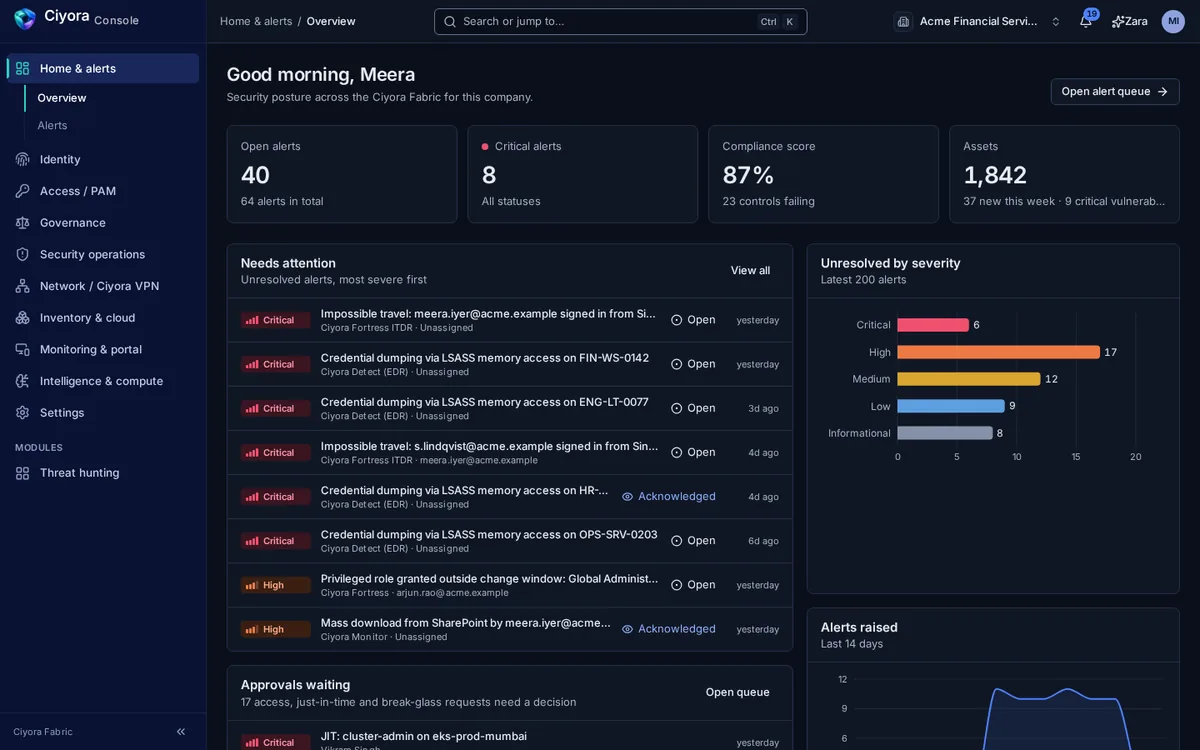Click the Home & alerts sidebar icon
Image resolution: width=1200 pixels, height=750 pixels.
(x=22, y=68)
